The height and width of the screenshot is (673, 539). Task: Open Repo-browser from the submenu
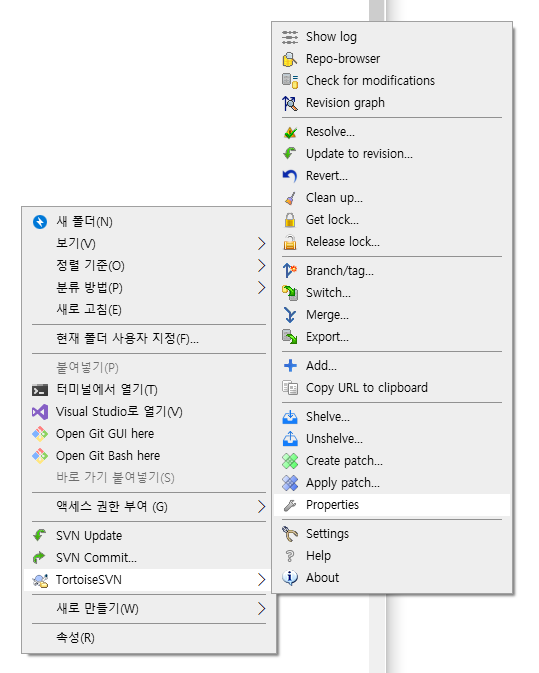point(392,59)
